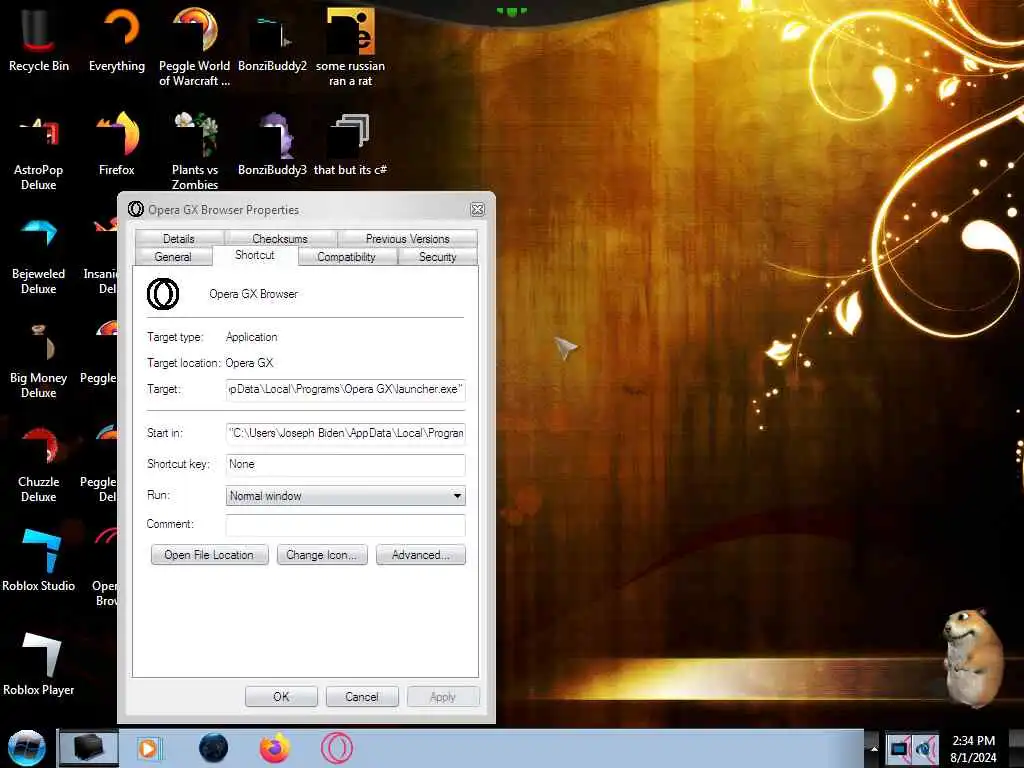Click into the Target field
This screenshot has height=768, width=1024.
click(345, 389)
